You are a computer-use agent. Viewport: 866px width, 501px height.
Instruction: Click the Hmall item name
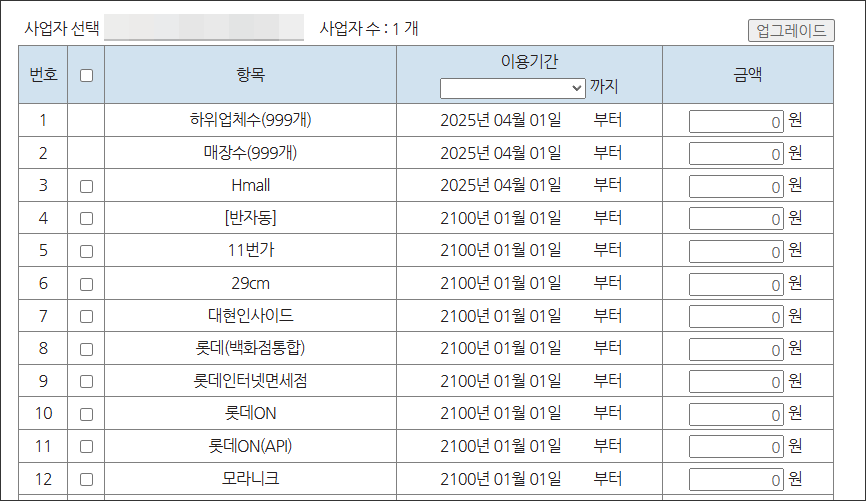pyautogui.click(x=250, y=185)
